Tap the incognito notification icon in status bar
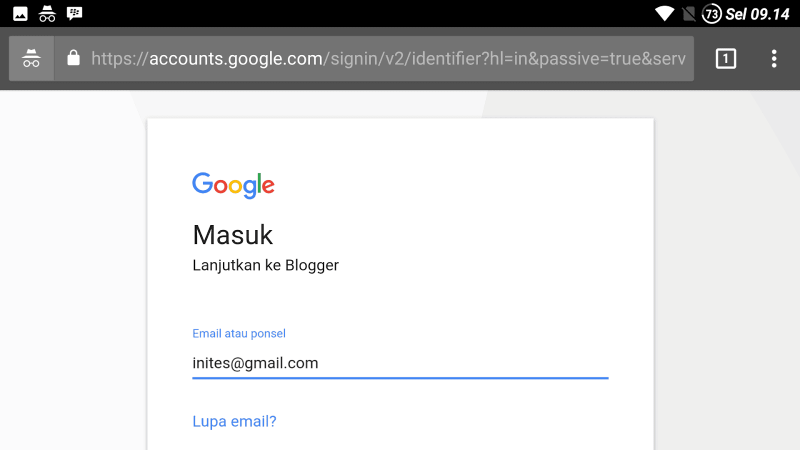 pos(47,14)
